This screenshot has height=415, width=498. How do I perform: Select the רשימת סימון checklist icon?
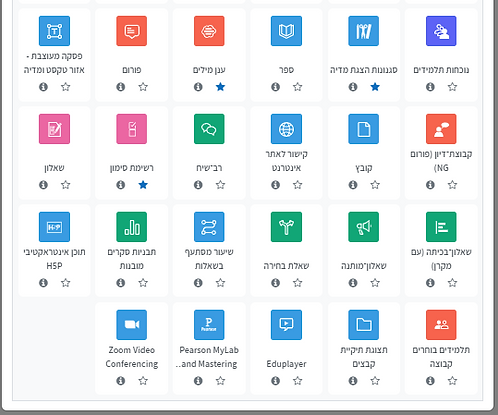pos(131,129)
